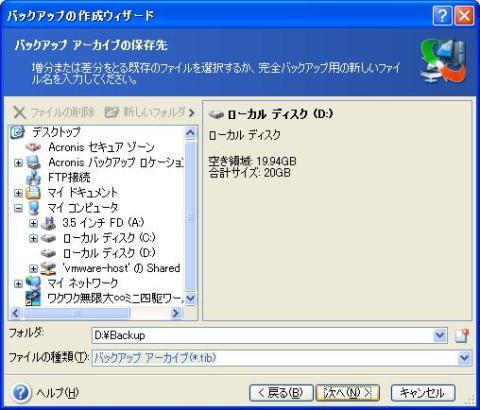Screen dimensions: 480x410
Task: Click the 合計サイズ: 20GB text
Action: tap(250, 173)
